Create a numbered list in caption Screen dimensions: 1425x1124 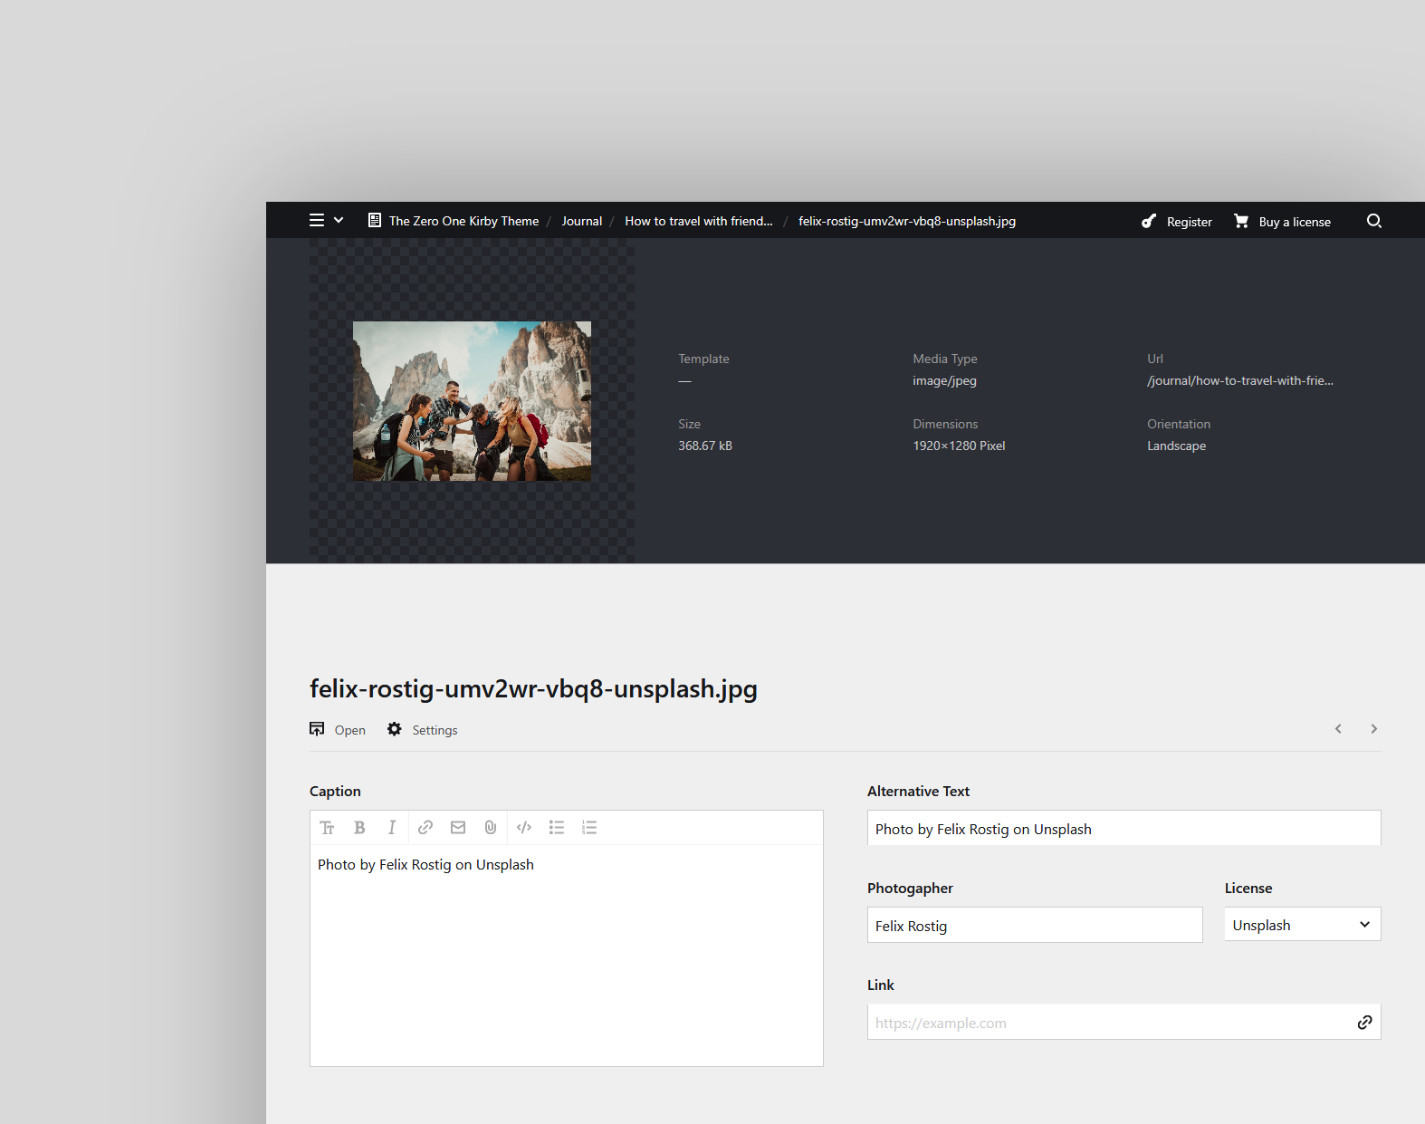pos(589,828)
